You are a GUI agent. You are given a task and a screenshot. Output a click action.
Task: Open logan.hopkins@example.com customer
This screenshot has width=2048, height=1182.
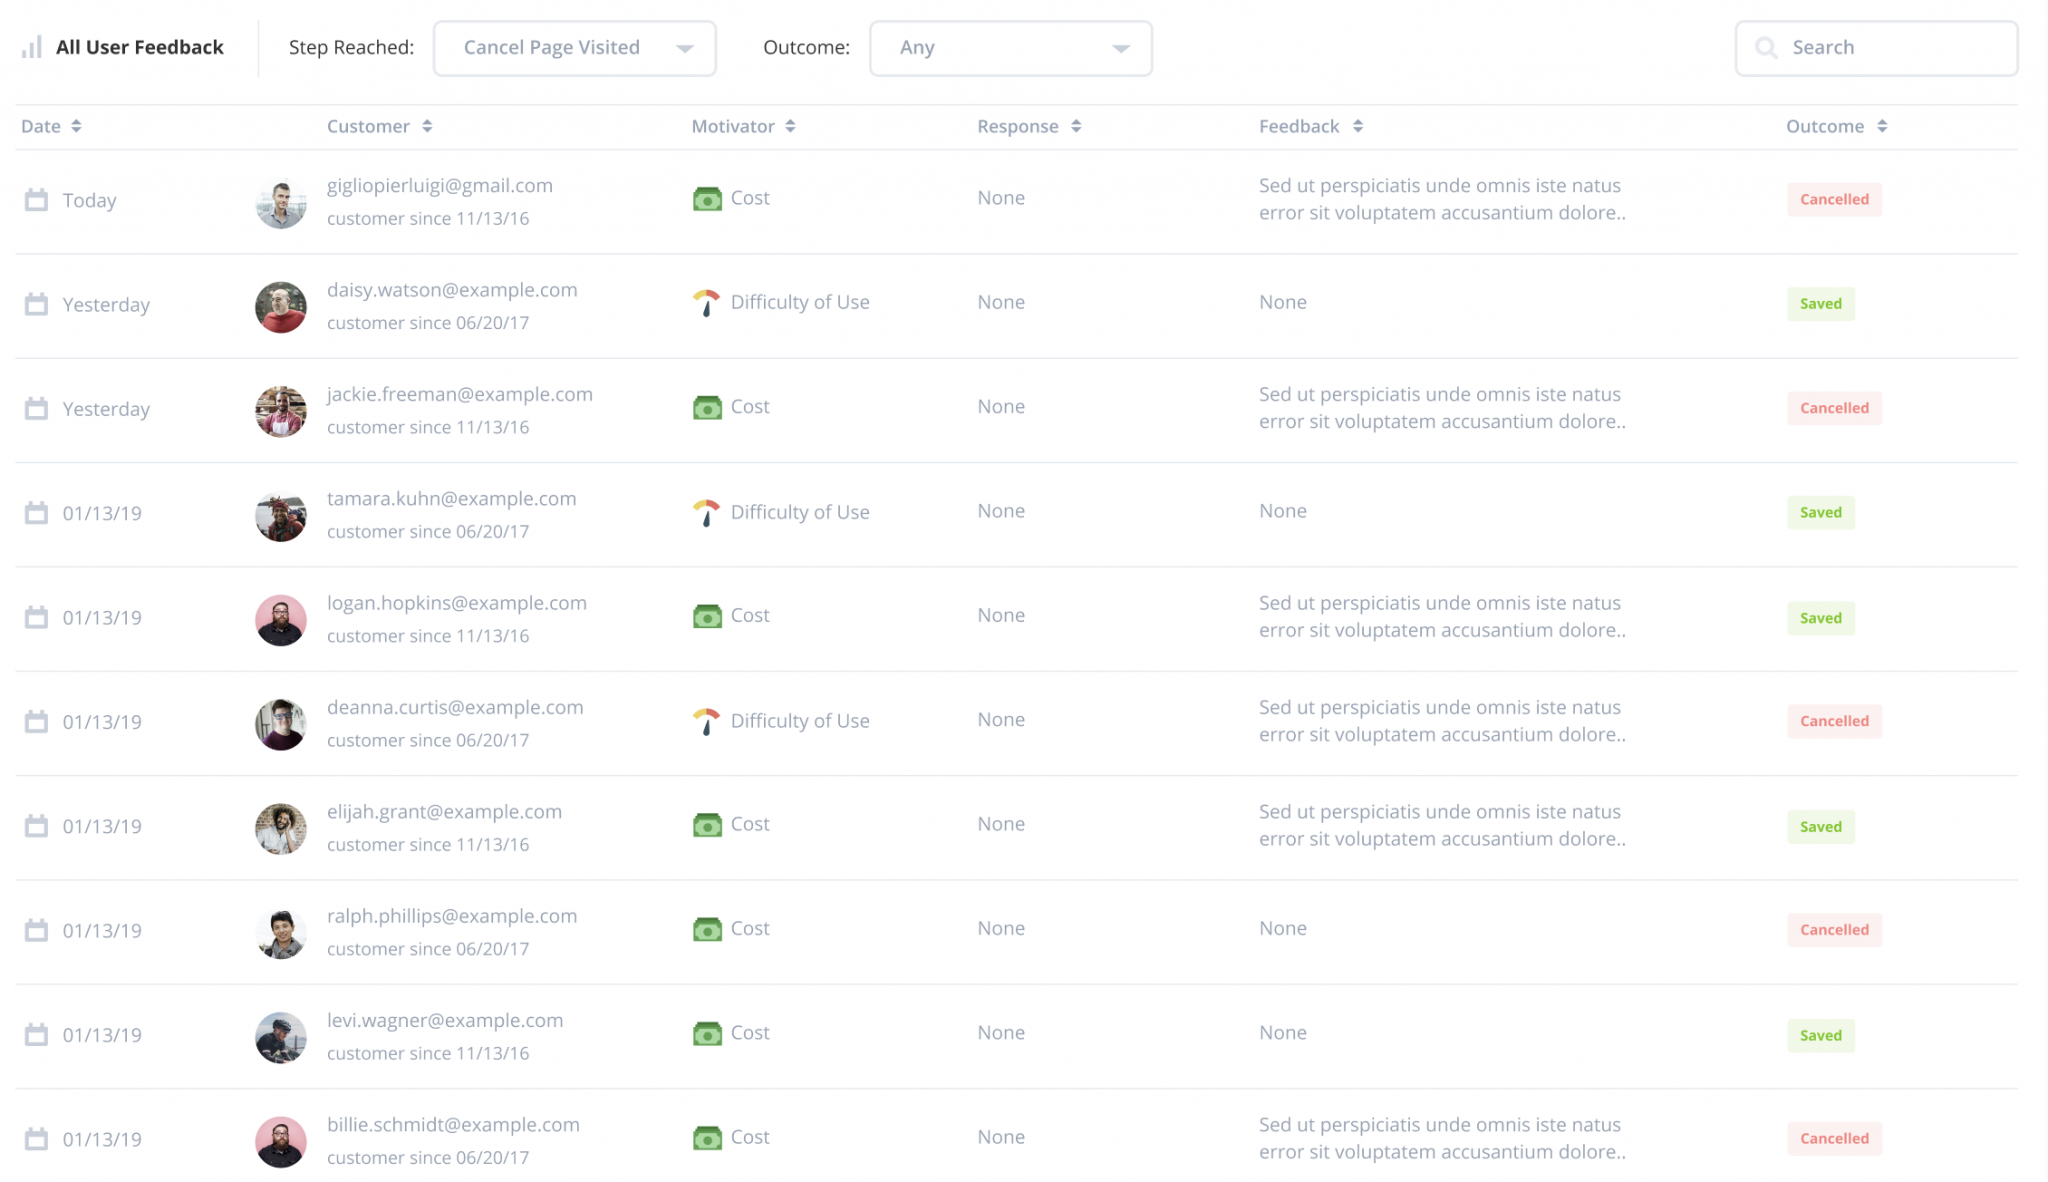[457, 603]
